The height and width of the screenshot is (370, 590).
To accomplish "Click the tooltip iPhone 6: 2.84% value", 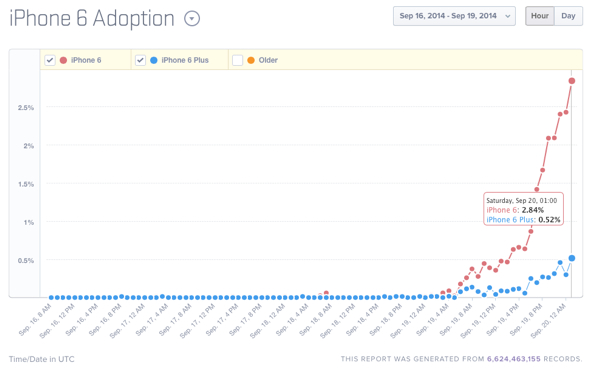I will click(x=515, y=210).
